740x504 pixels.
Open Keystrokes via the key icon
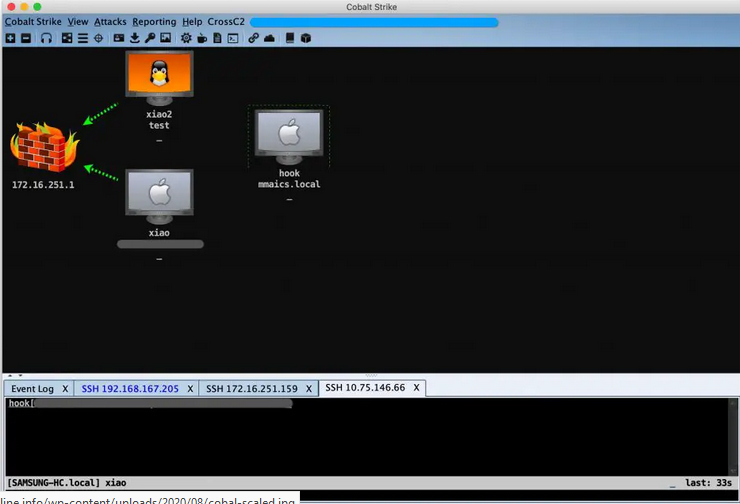(150, 38)
